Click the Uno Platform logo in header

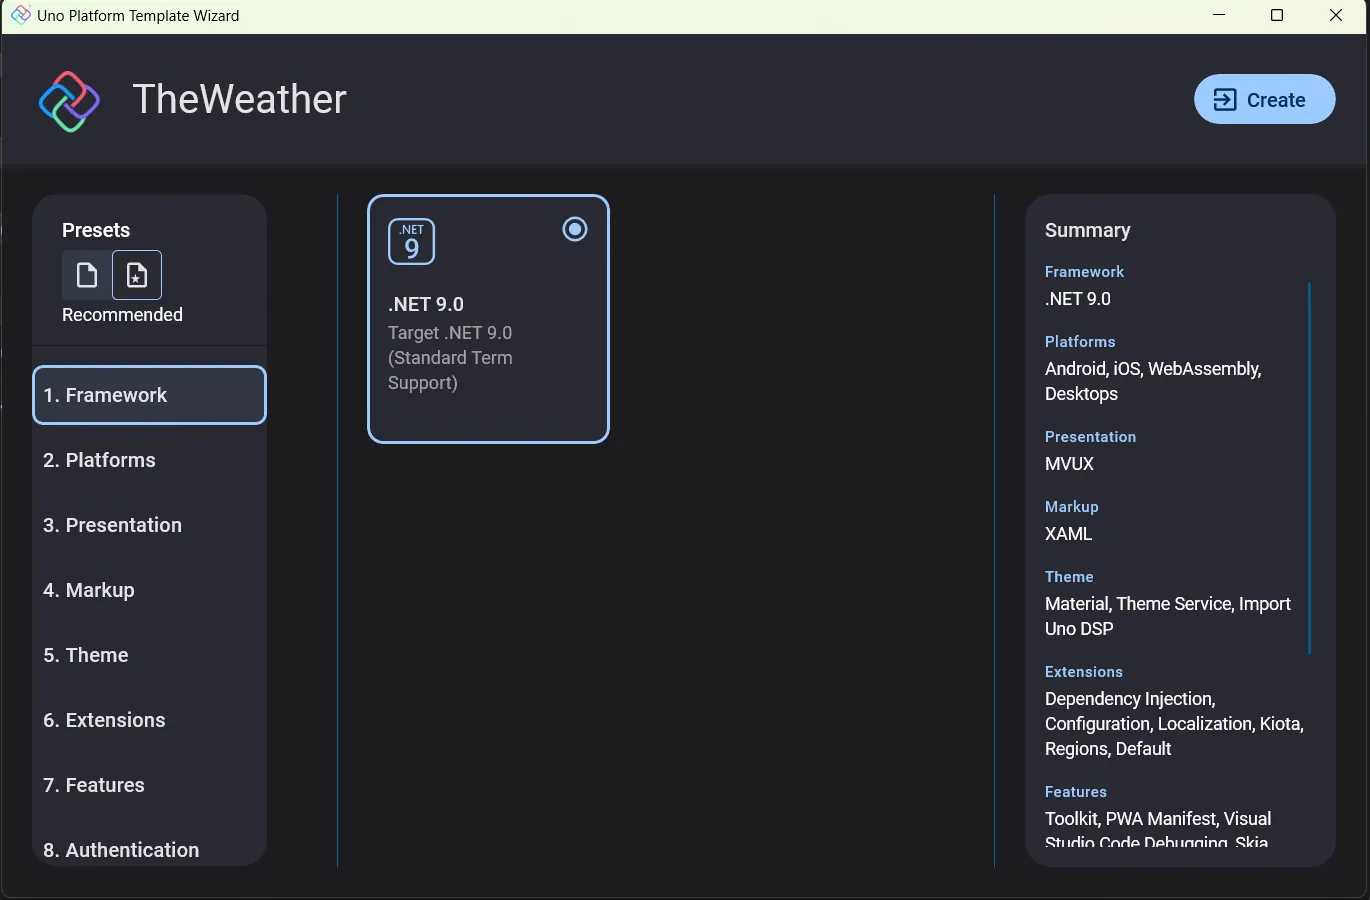(69, 101)
